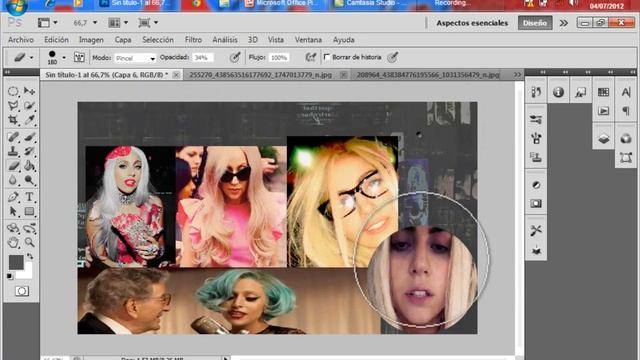This screenshot has height=360, width=640.
Task: Select the Brush tool
Action: point(29,137)
